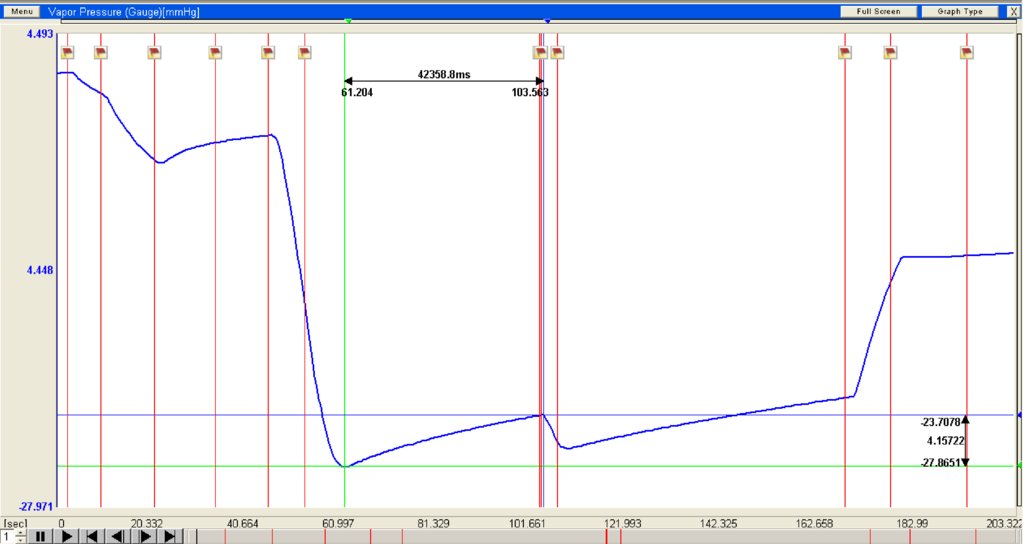The width and height of the screenshot is (1023, 544).
Task: Click the 103.563 blue cursor time value
Action: 530,93
